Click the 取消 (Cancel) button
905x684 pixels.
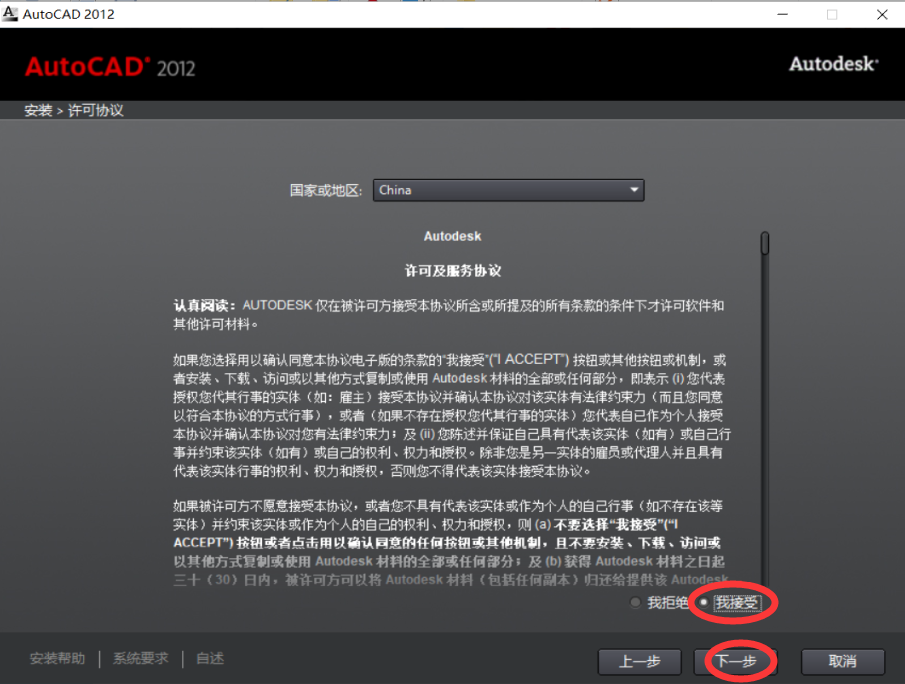coord(841,661)
